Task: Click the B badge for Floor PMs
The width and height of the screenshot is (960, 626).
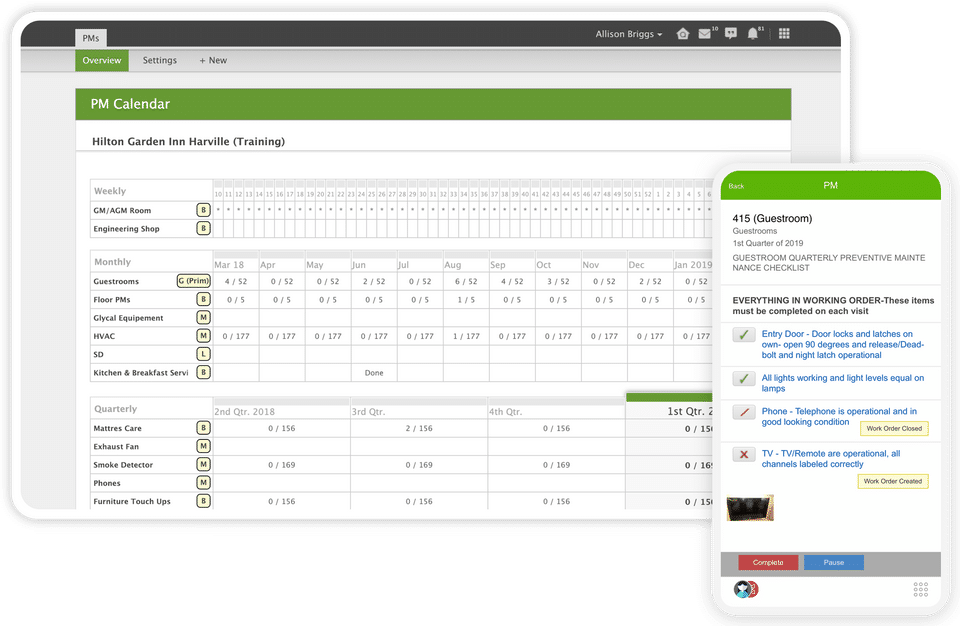Action: click(x=203, y=300)
